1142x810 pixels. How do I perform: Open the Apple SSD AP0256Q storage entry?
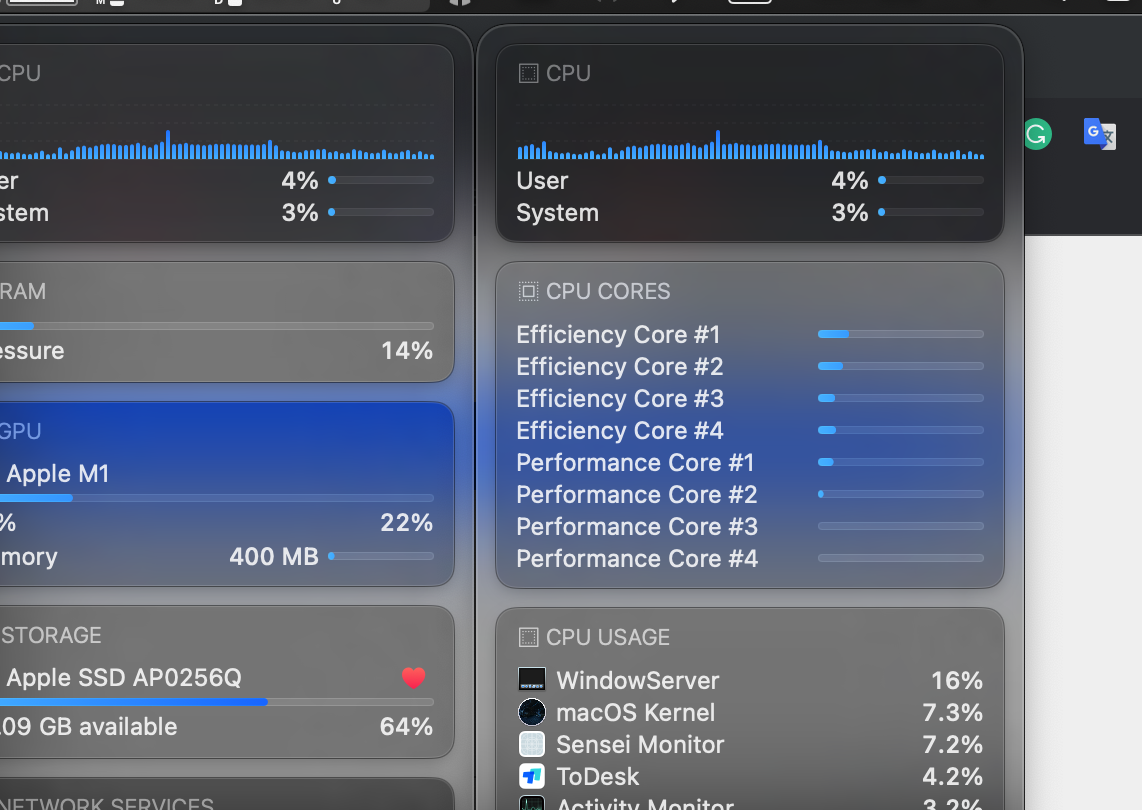tap(124, 678)
